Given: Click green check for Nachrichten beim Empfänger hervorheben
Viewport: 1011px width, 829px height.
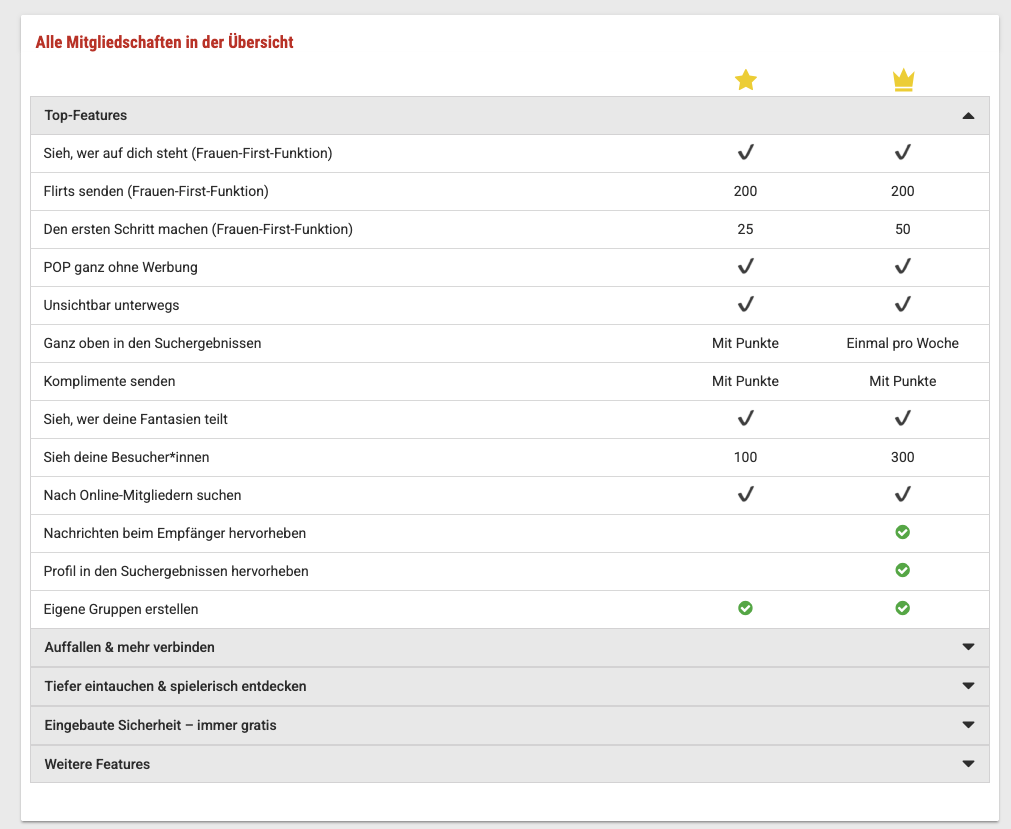Looking at the screenshot, I should [903, 533].
